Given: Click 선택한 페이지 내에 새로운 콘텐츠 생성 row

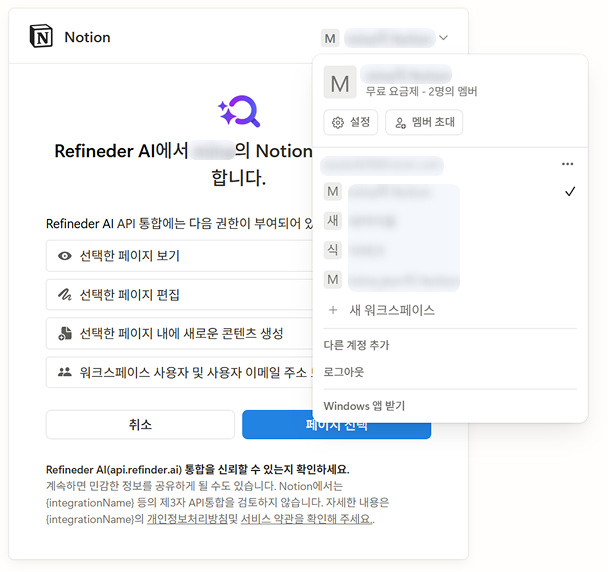Looking at the screenshot, I should click(179, 334).
